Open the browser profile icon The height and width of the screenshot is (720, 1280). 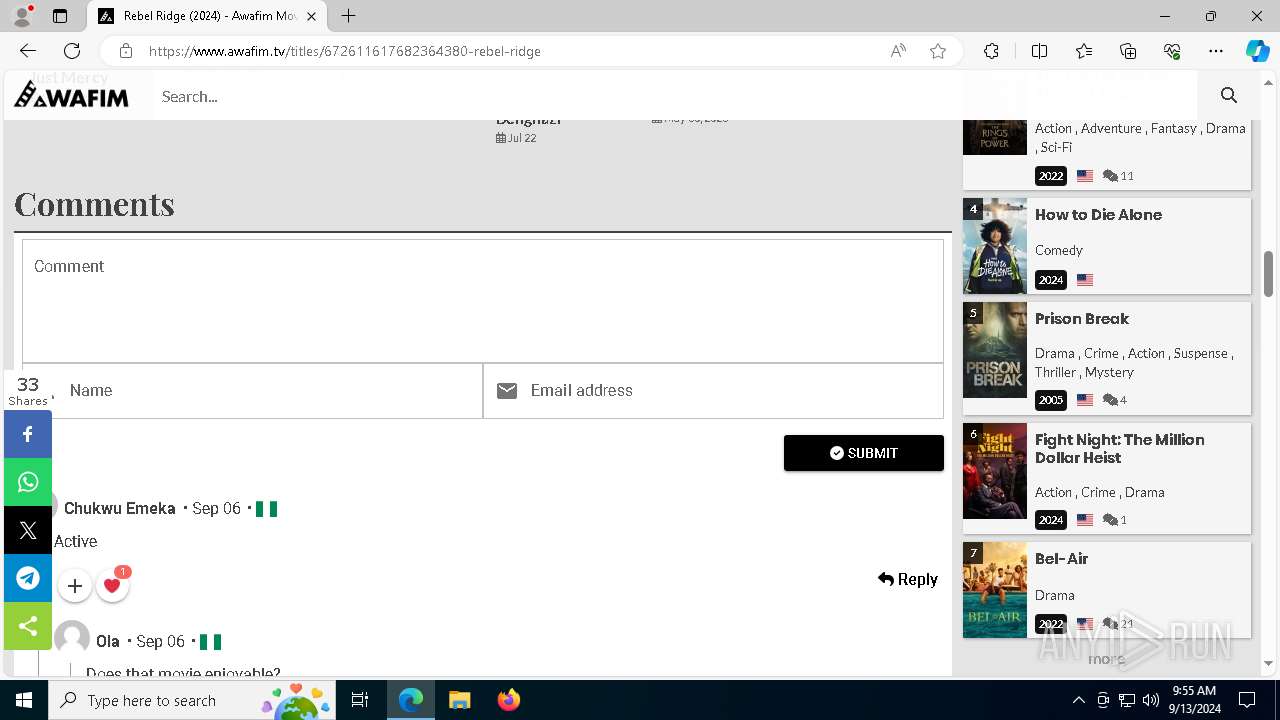(x=22, y=16)
